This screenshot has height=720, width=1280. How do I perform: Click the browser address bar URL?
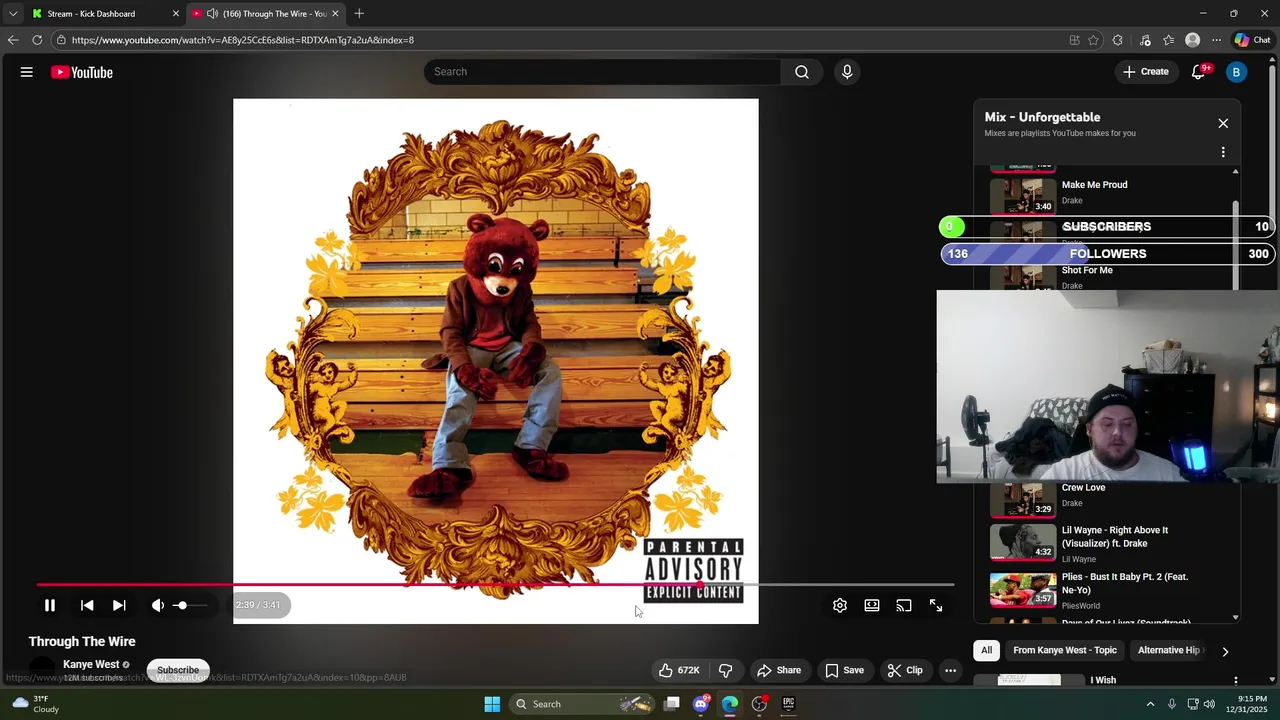point(243,40)
